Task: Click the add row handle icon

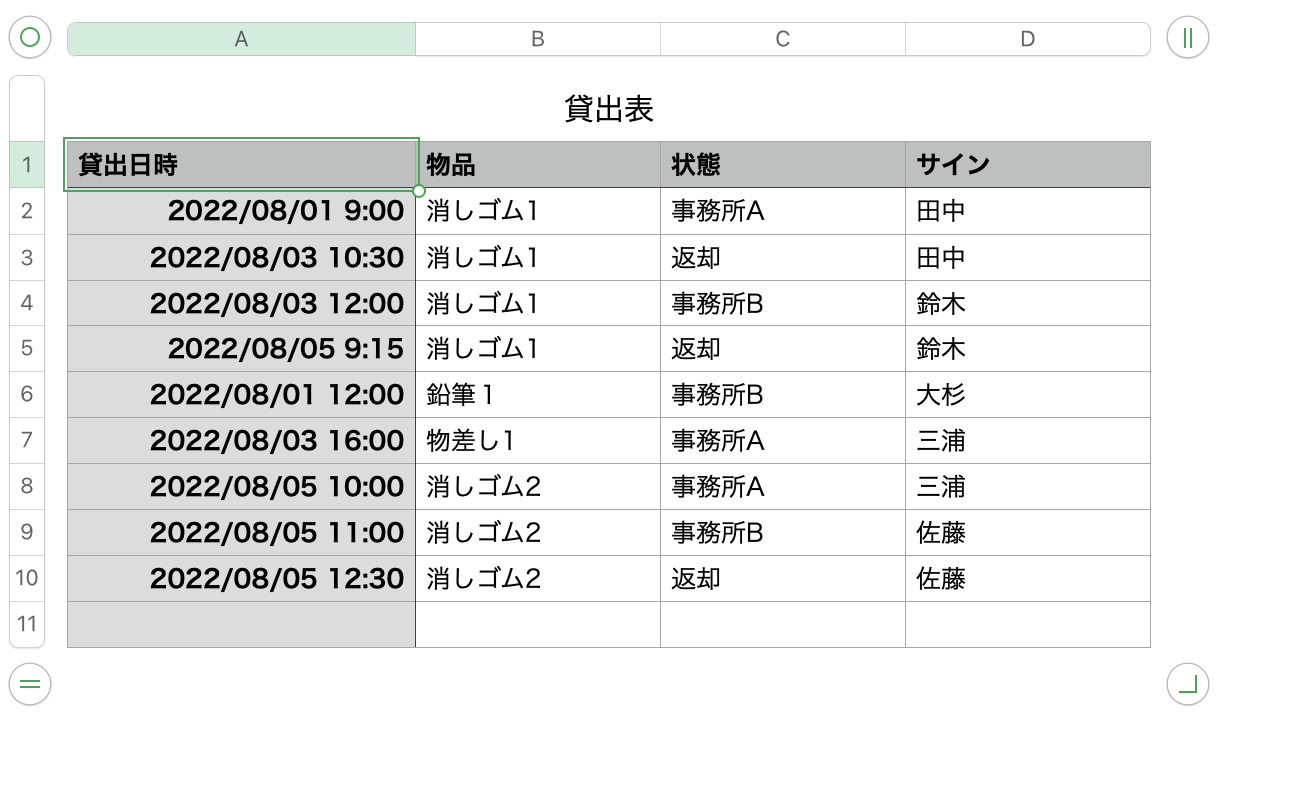Action: 30,685
